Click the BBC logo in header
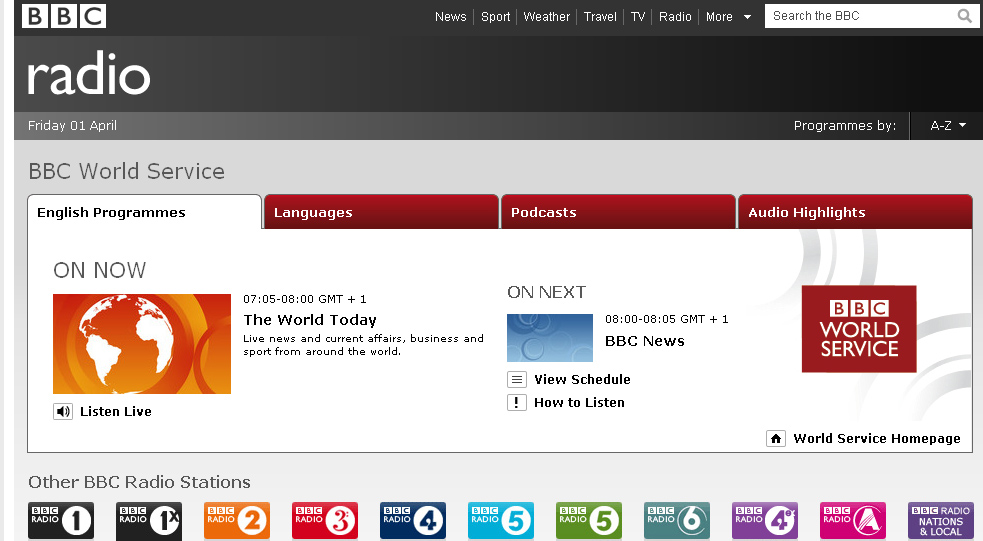The width and height of the screenshot is (983, 541). tap(64, 16)
